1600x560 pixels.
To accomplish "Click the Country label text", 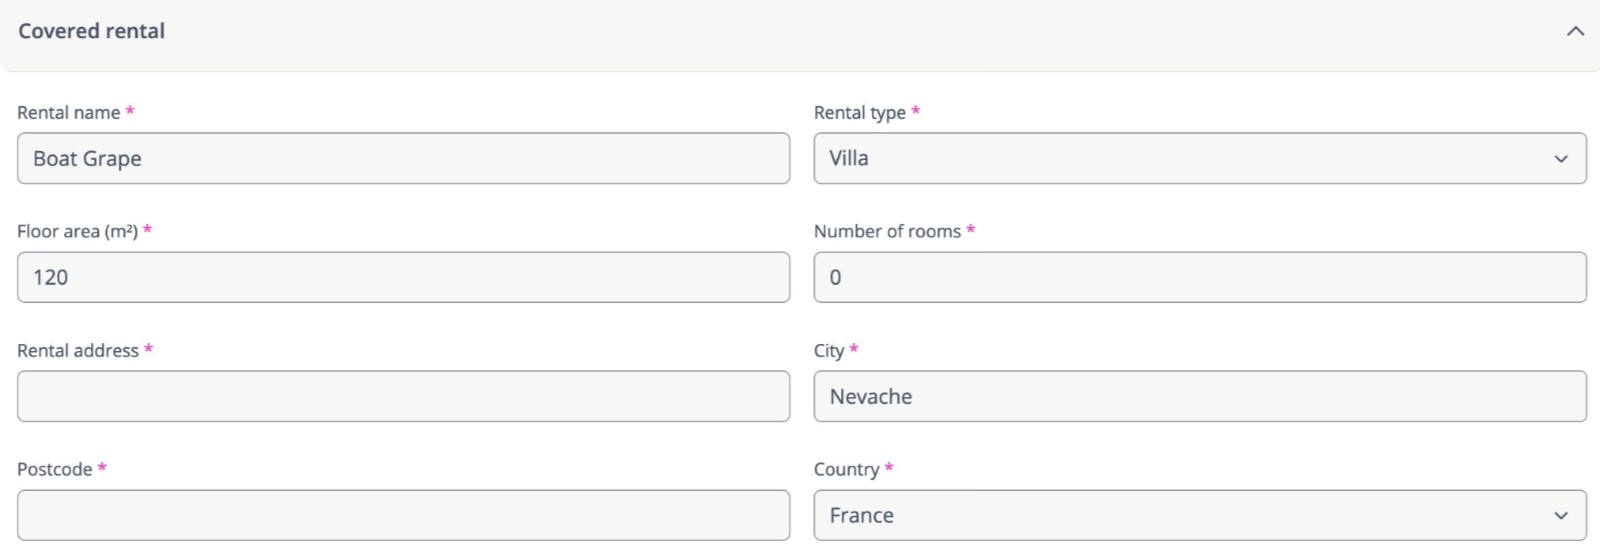I will coord(846,469).
